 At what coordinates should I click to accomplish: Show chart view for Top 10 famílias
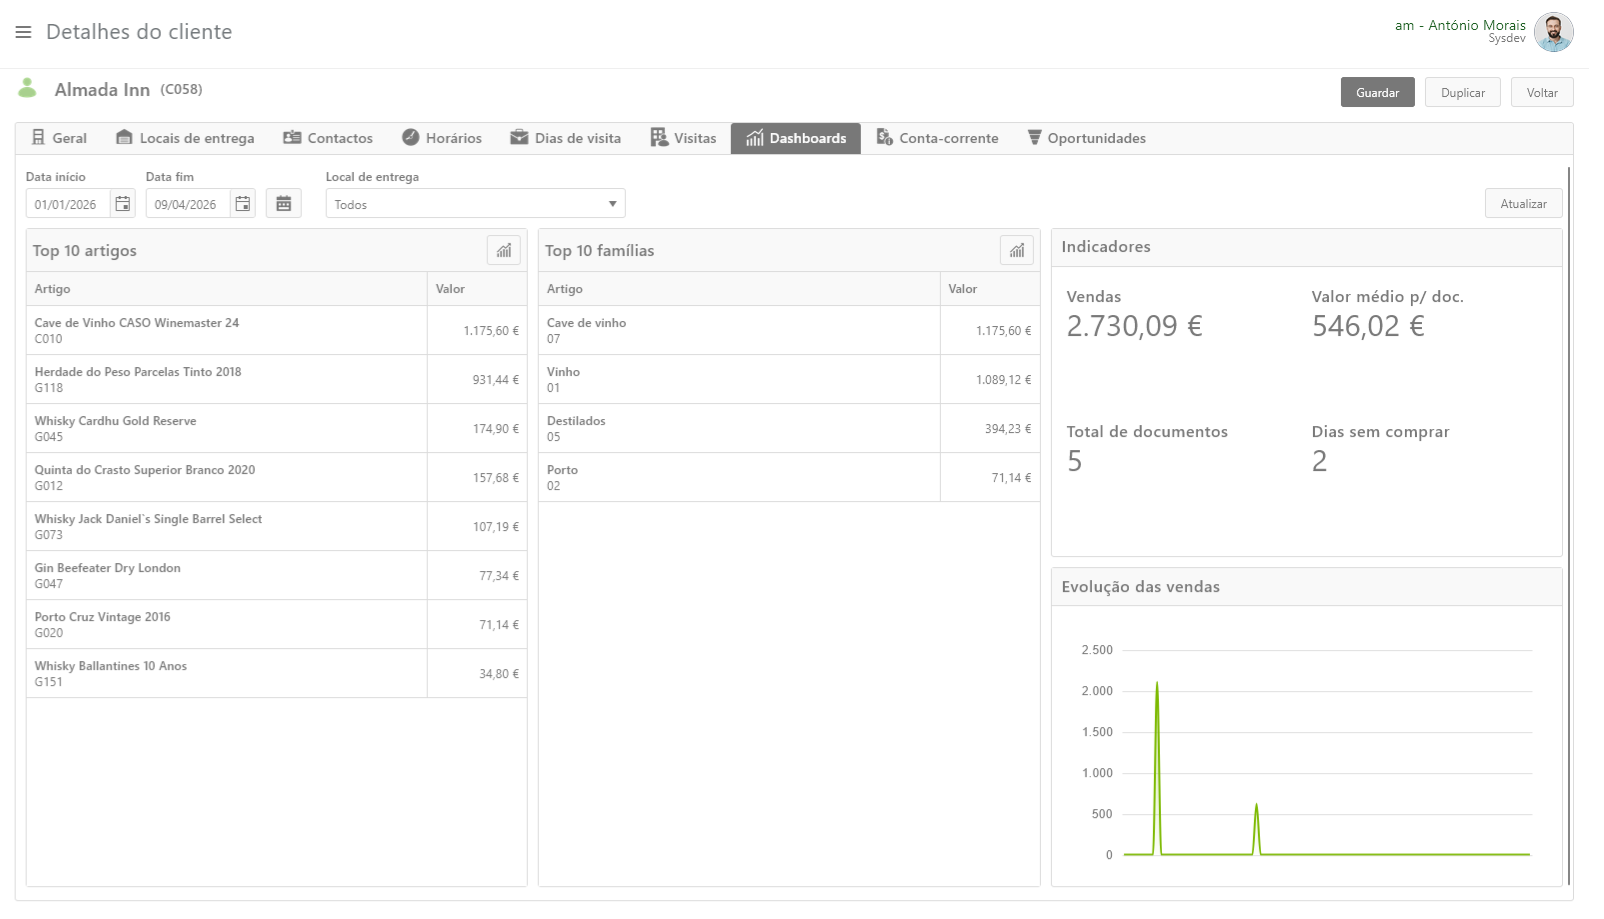click(1016, 251)
